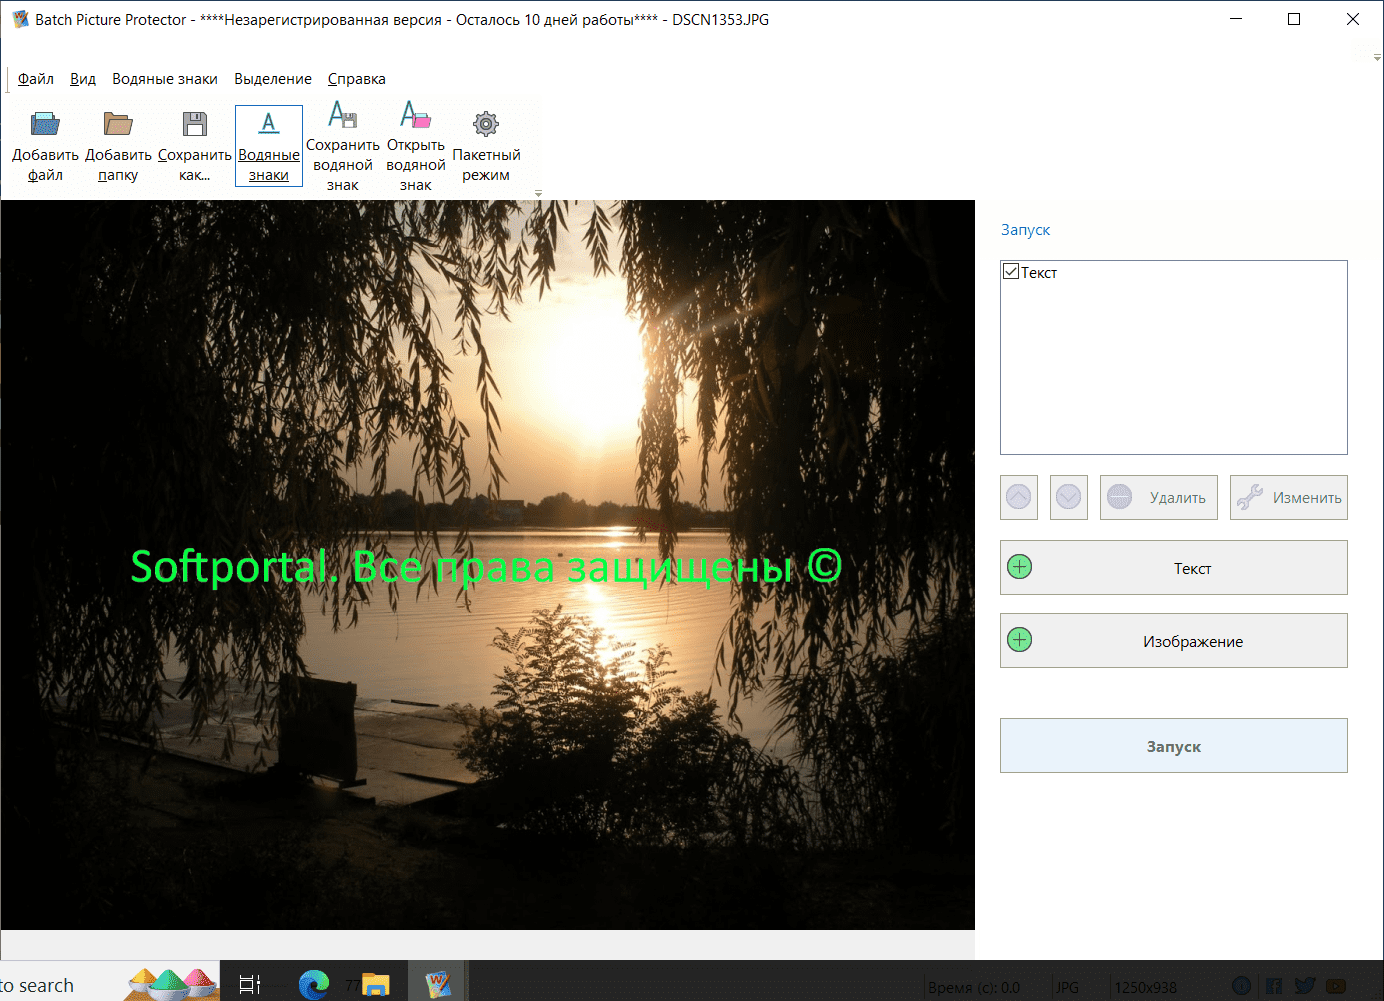Click the Запуск heading link above the list

pyautogui.click(x=1026, y=230)
